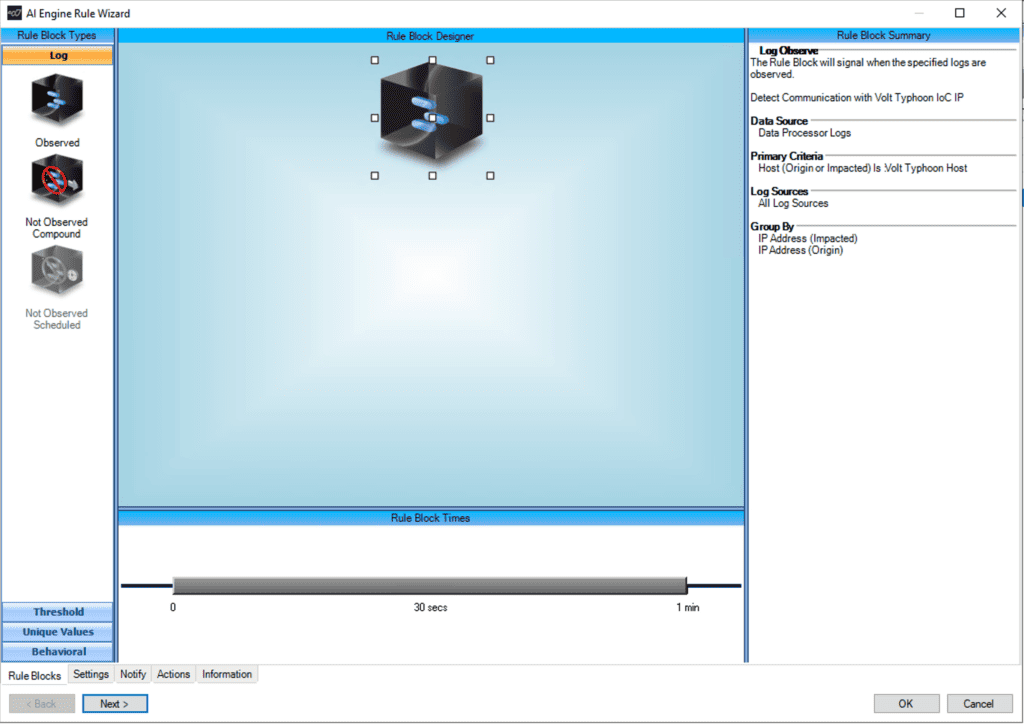Click the top-right resize handle of the block
Viewport: 1024px width, 724px height.
(x=490, y=60)
